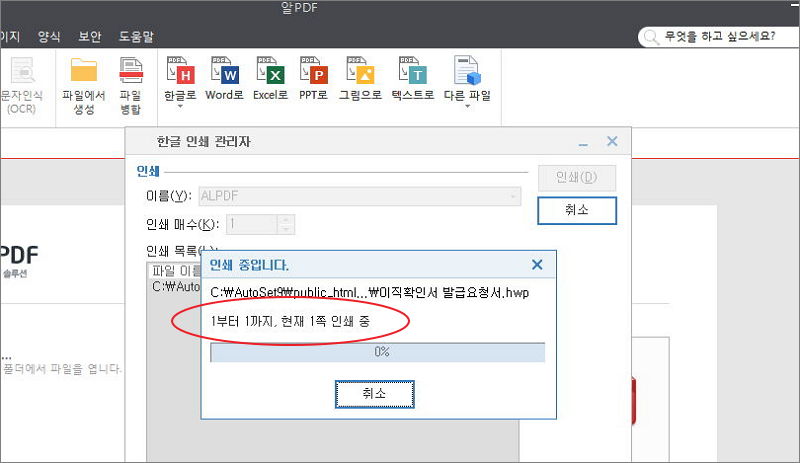The height and width of the screenshot is (463, 800).
Task: Click the 0% print progress bar
Action: (x=378, y=352)
